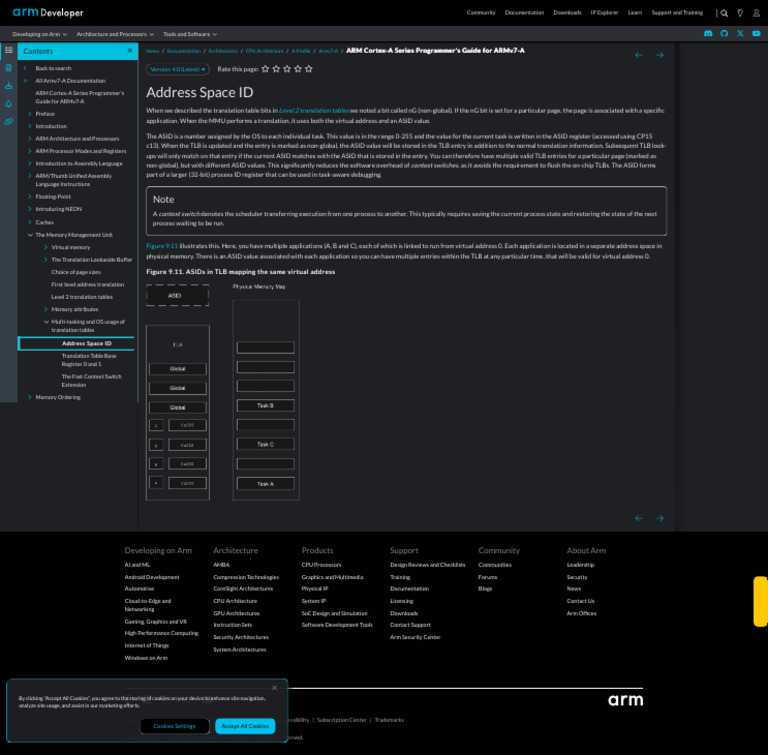
Task: Open Documentation in top navigation
Action: click(x=524, y=13)
